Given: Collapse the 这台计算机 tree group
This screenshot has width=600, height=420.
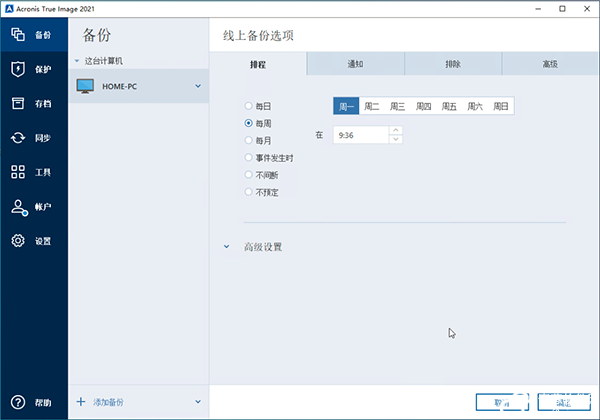Looking at the screenshot, I should coord(78,61).
